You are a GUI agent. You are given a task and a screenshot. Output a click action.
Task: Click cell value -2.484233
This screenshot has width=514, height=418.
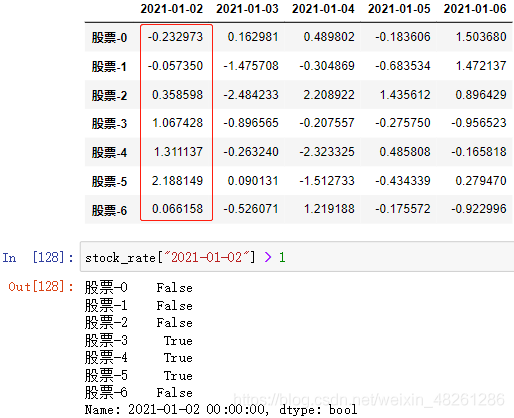[x=251, y=95]
